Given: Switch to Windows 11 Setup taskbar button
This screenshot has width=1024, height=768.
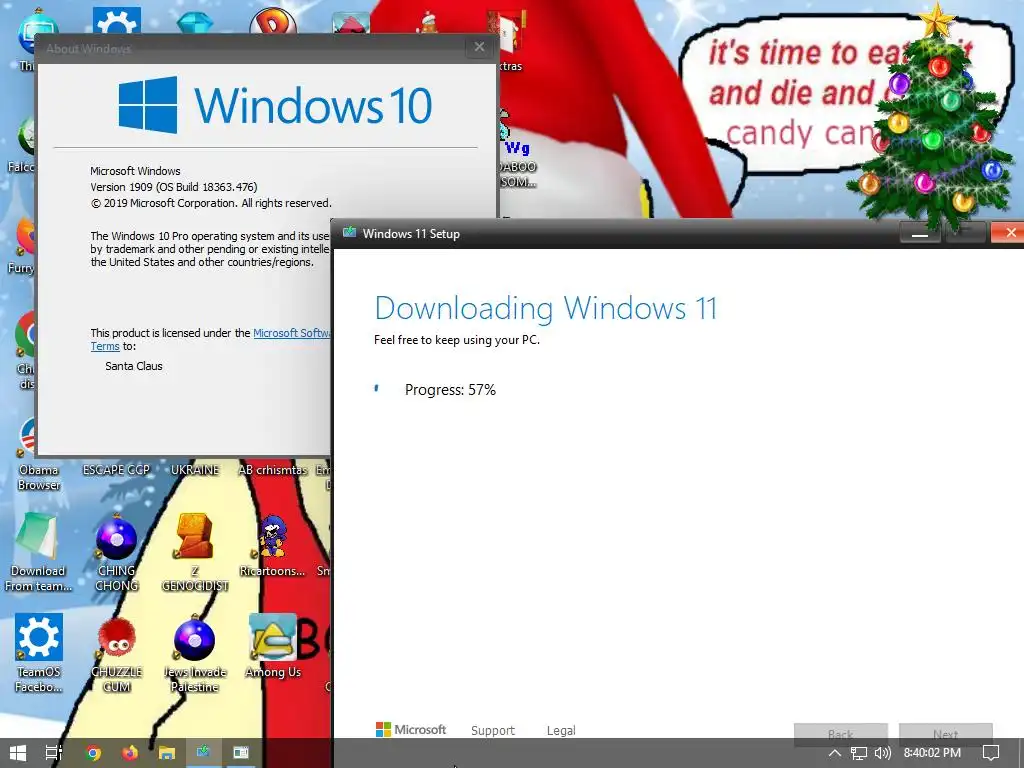Looking at the screenshot, I should point(204,753).
